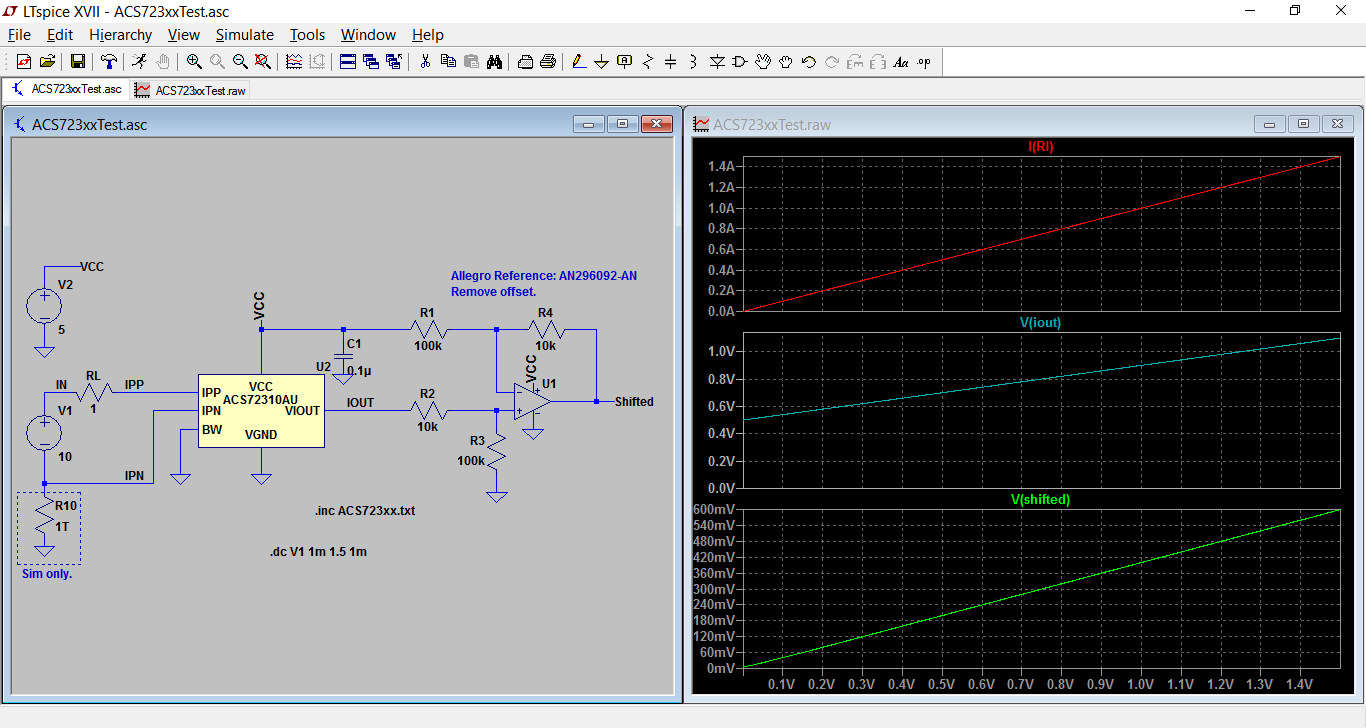Screen dimensions: 1366x728
Task: Select the Resistor component tool
Action: (648, 62)
